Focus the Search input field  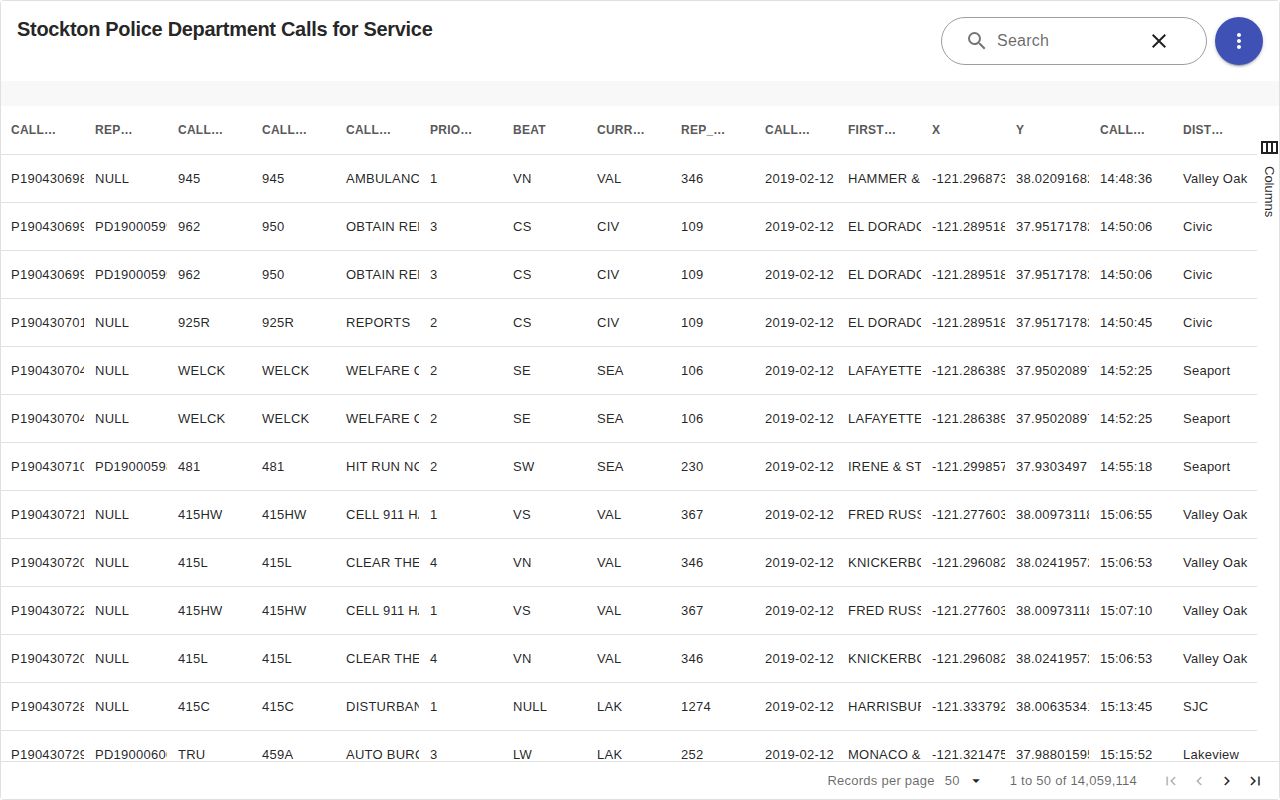(1065, 41)
